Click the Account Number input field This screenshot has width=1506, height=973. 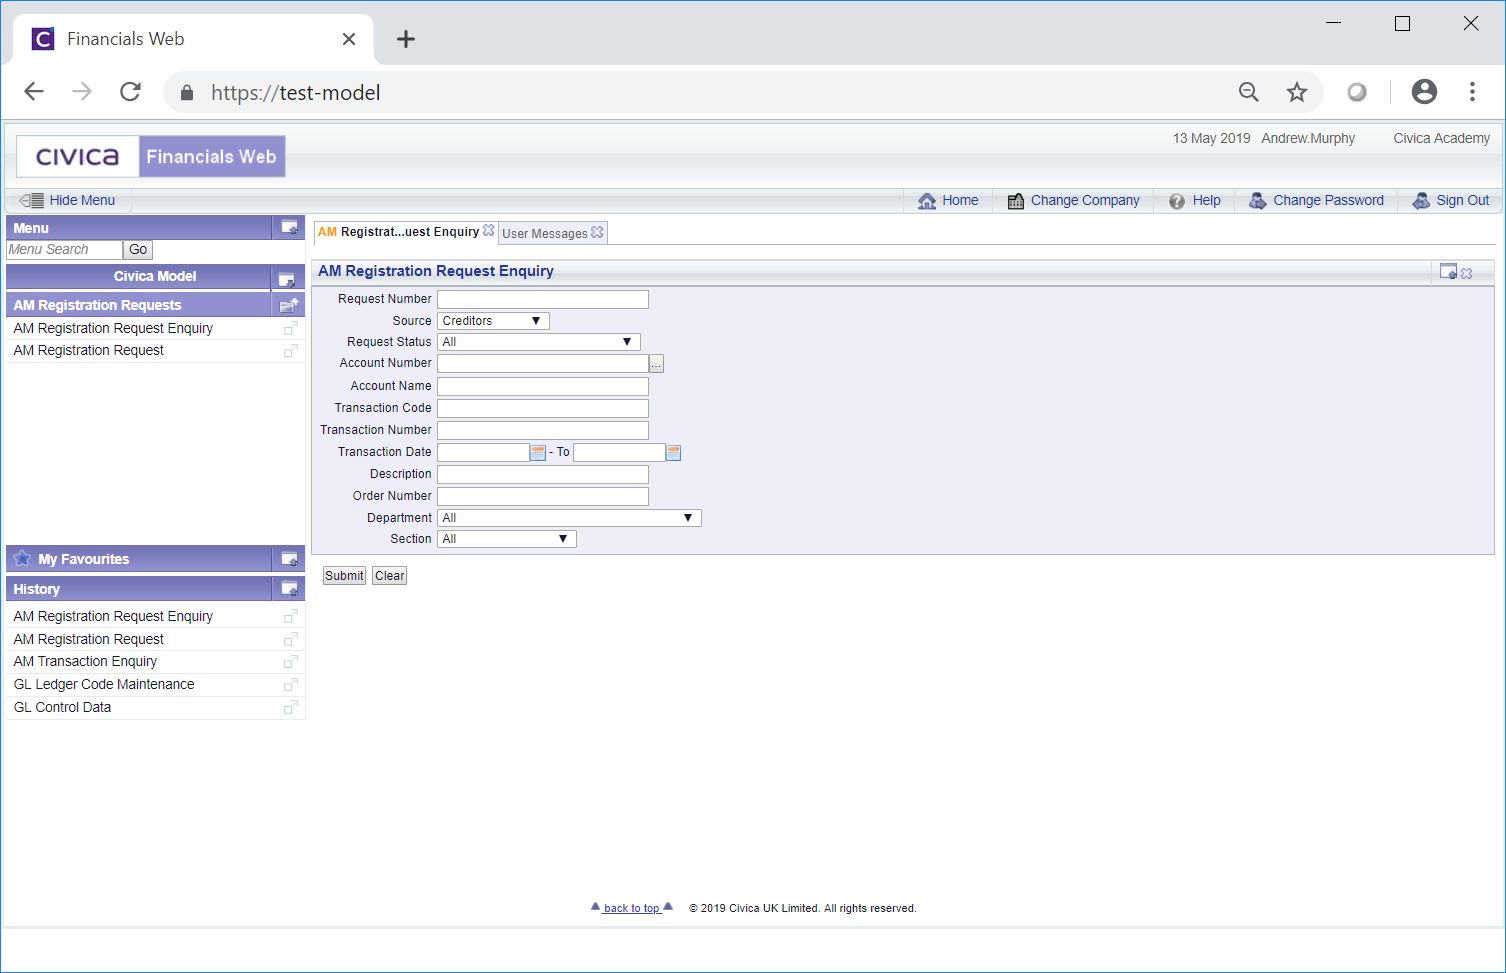(543, 364)
